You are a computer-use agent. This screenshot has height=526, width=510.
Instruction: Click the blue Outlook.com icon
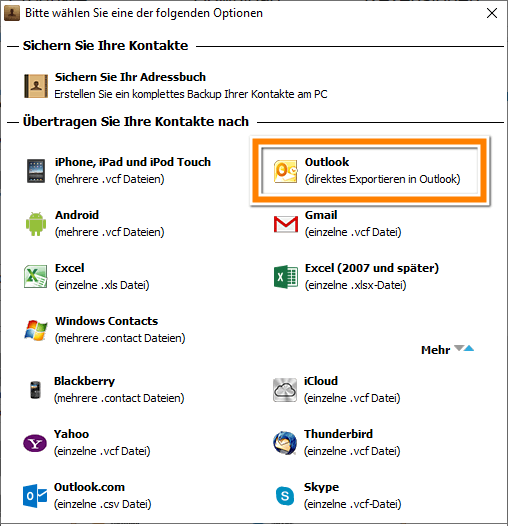tap(35, 496)
